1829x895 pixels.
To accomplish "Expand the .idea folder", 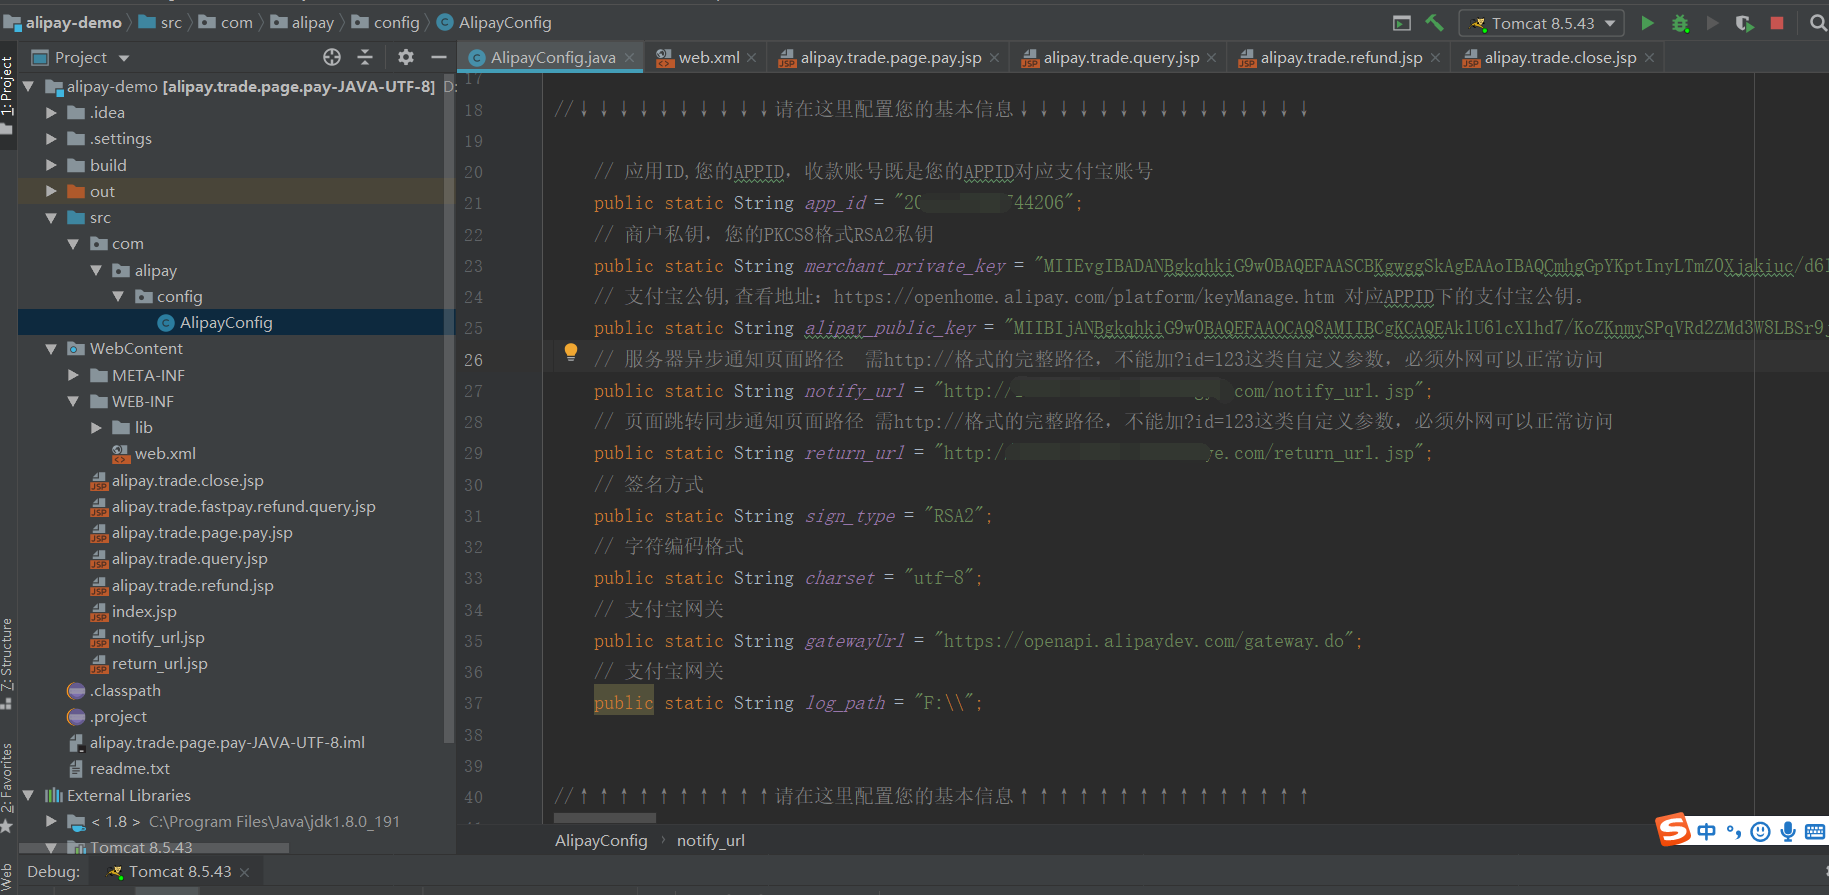I will [x=51, y=113].
